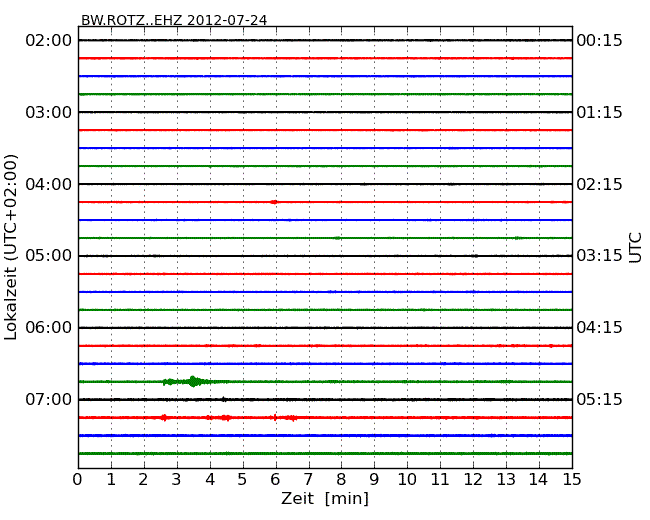
Task: Select the 01:15 UTC tick label
Action: (x=599, y=112)
